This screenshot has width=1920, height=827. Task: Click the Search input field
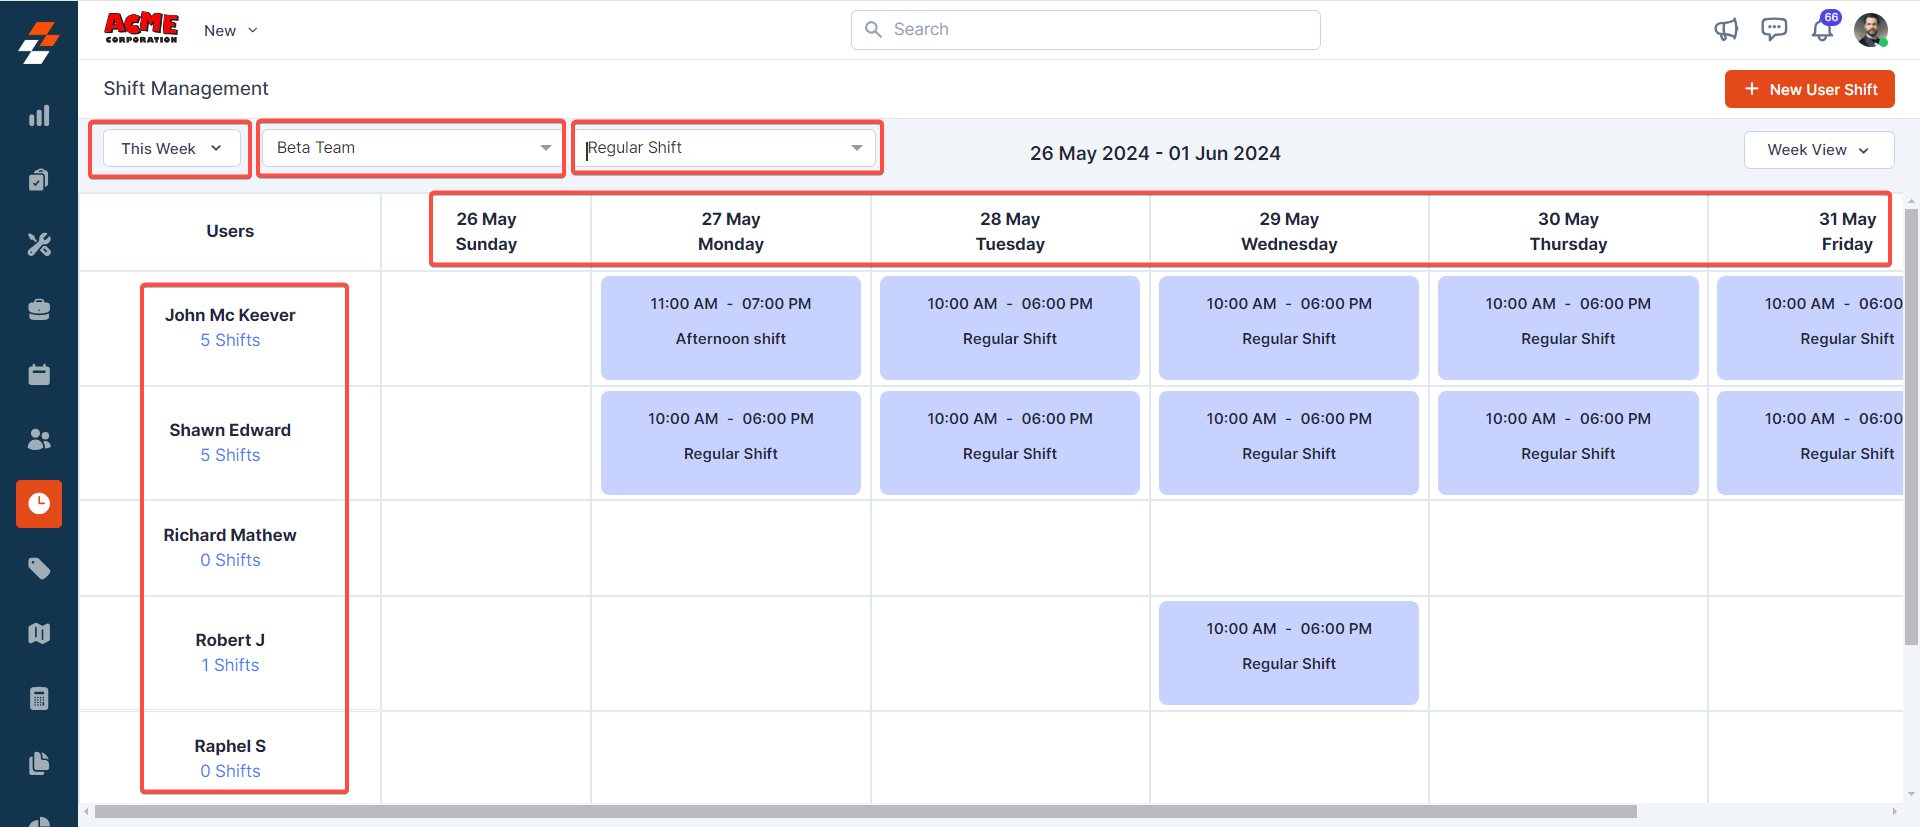point(1085,30)
